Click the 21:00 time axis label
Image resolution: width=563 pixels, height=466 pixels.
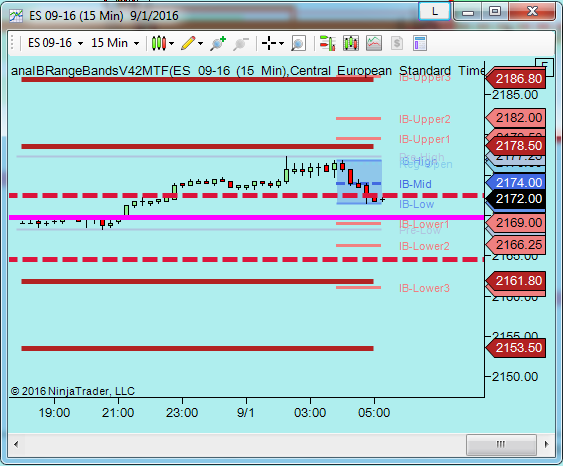click(x=118, y=413)
